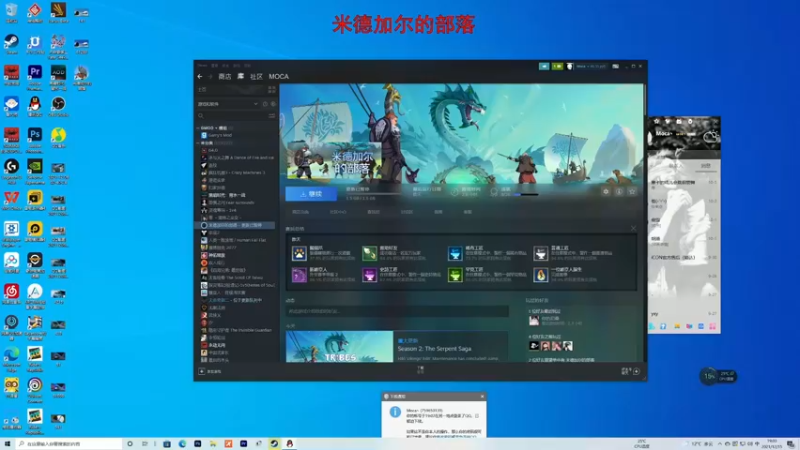Open the purple moon achievement icon

click(299, 274)
